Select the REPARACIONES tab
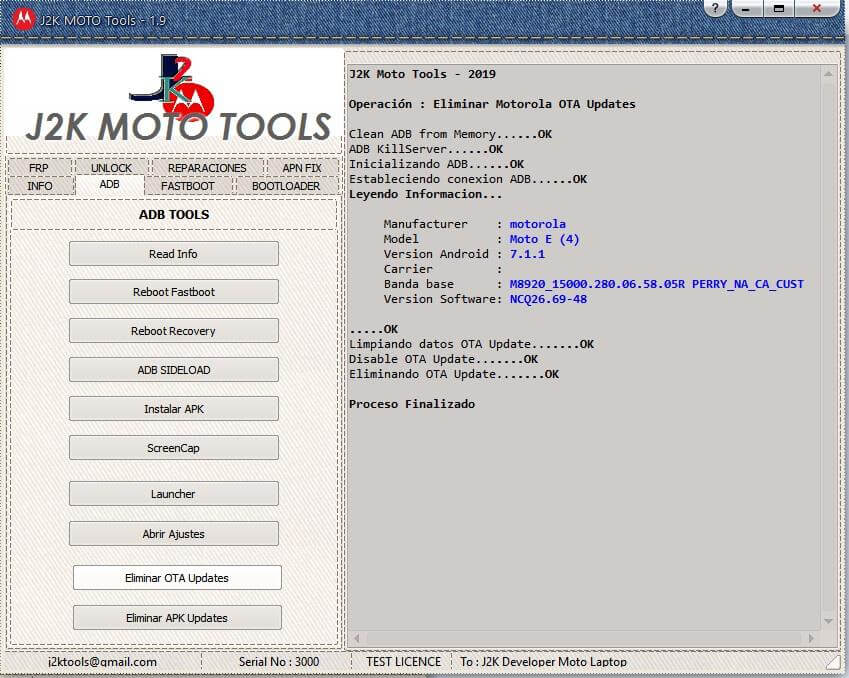The image size is (849, 678). point(207,168)
